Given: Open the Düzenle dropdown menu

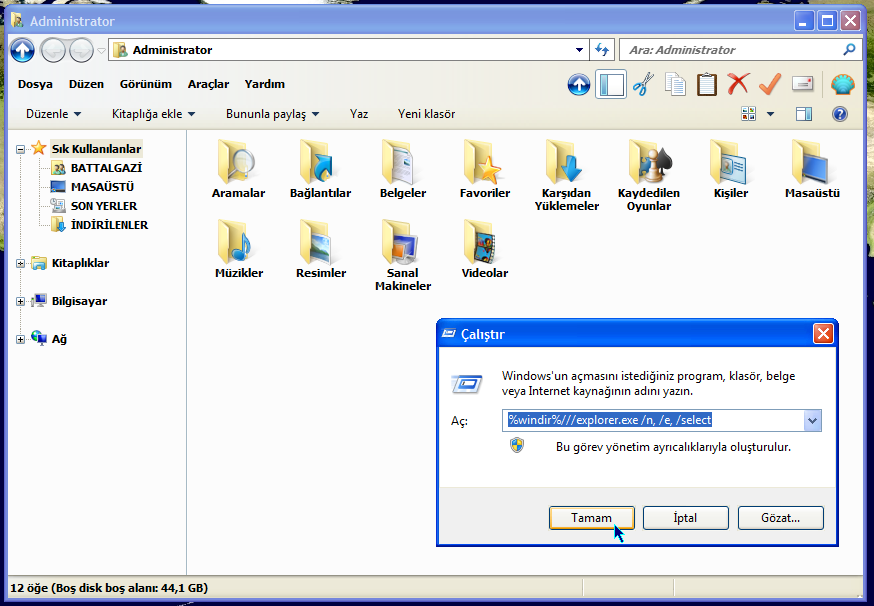Looking at the screenshot, I should (x=54, y=114).
